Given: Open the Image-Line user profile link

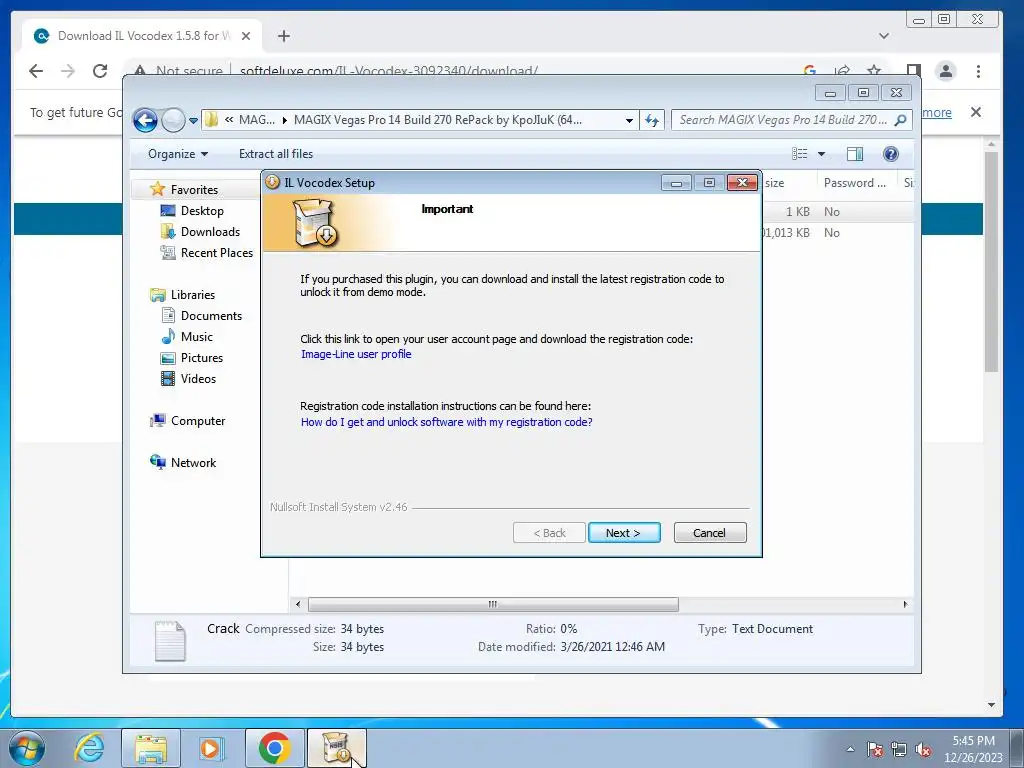Looking at the screenshot, I should (x=356, y=354).
